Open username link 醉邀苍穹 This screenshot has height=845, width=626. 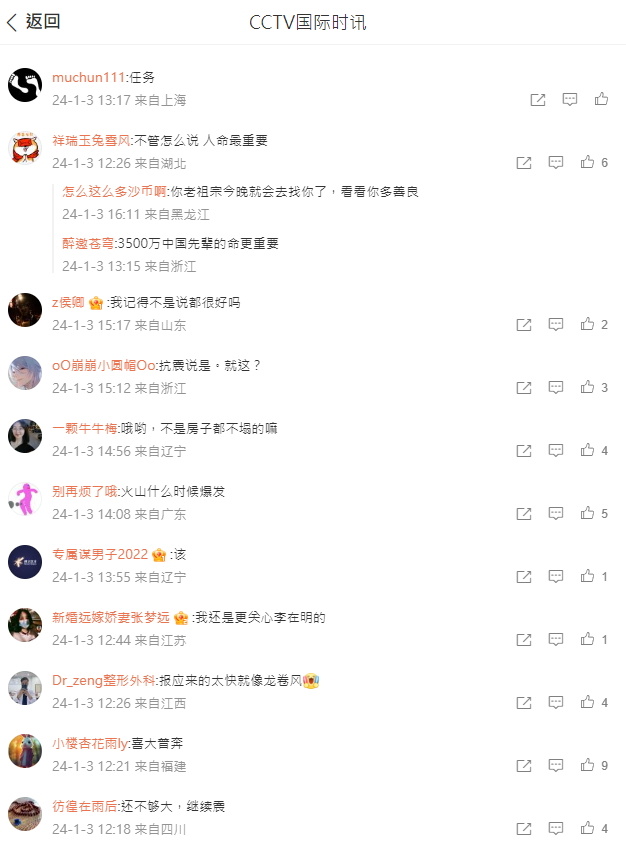pyautogui.click(x=88, y=243)
